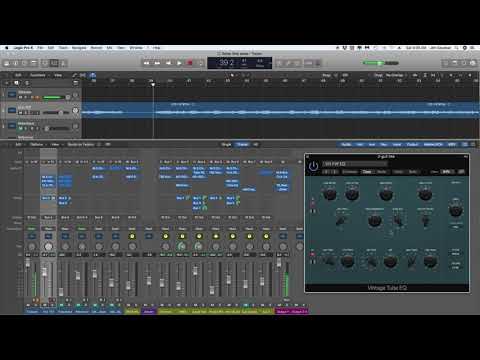
Task: Open the Mix menu in menu bar
Action: tap(109, 48)
